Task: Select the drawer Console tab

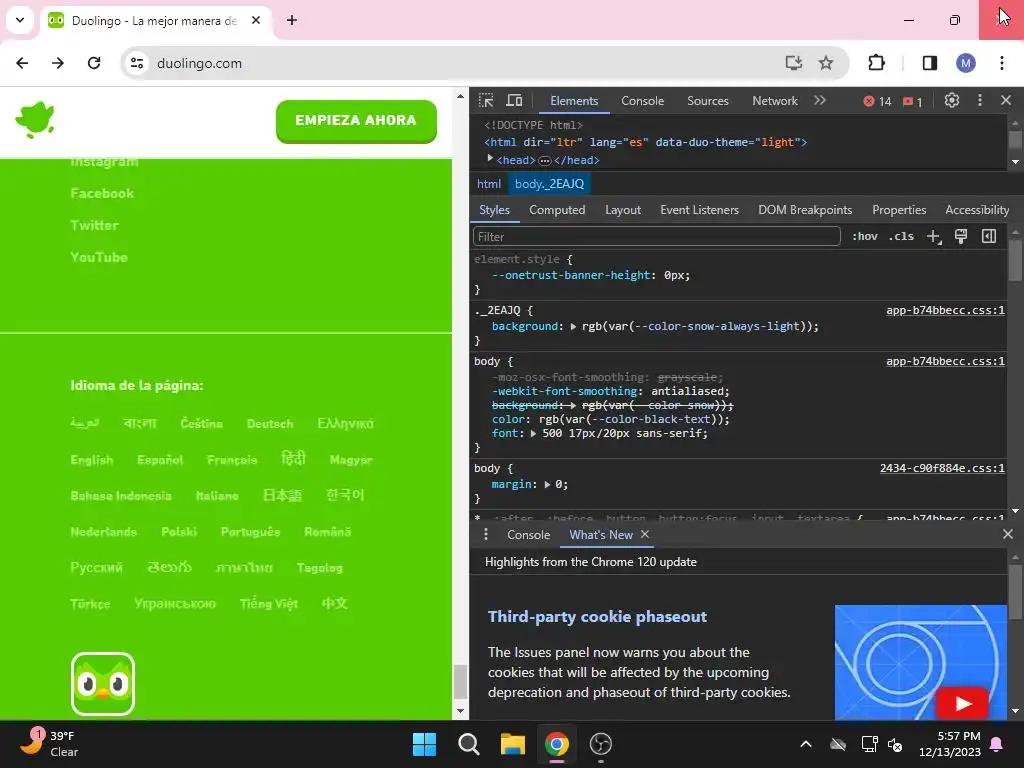Action: click(x=529, y=534)
